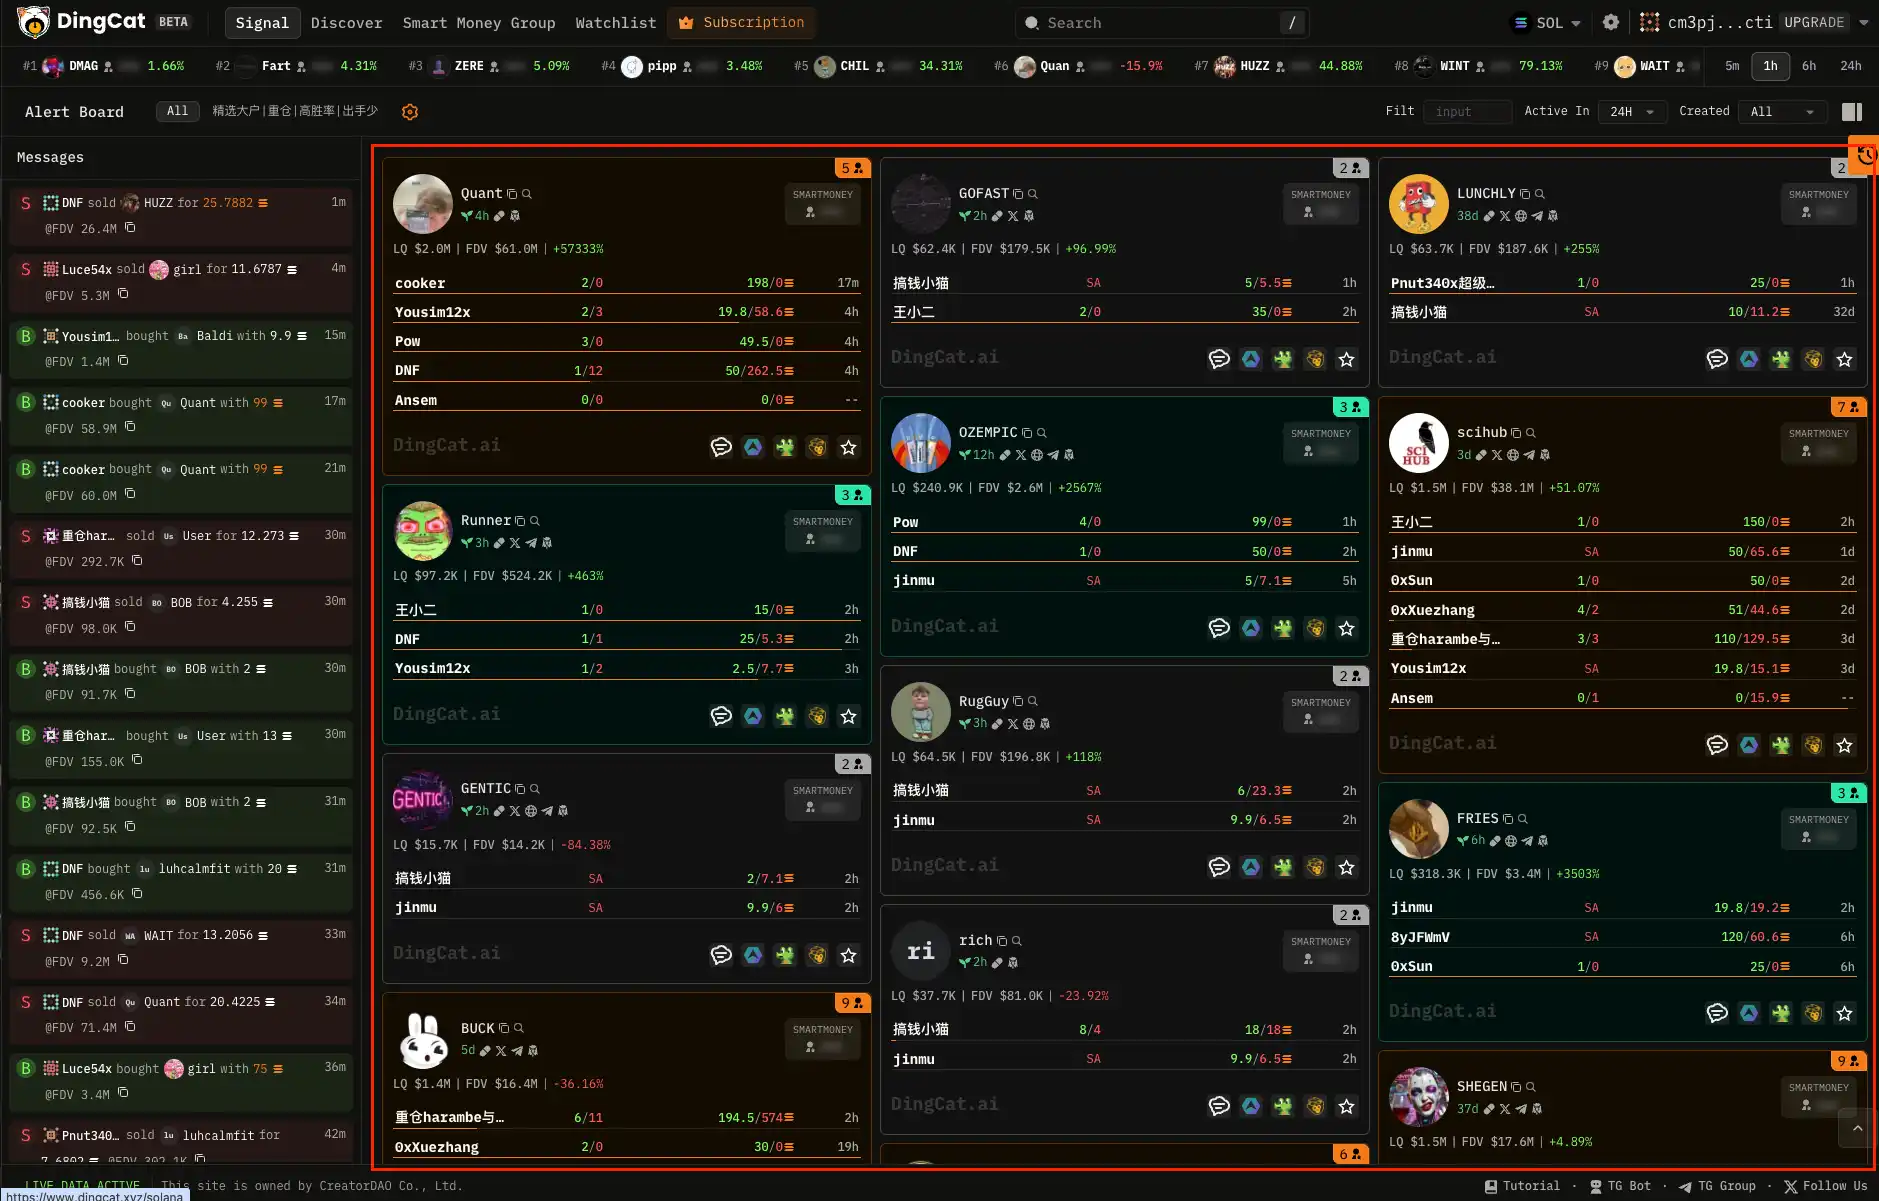
Task: Click the orange gear beside Alert Board filters
Action: [x=410, y=112]
